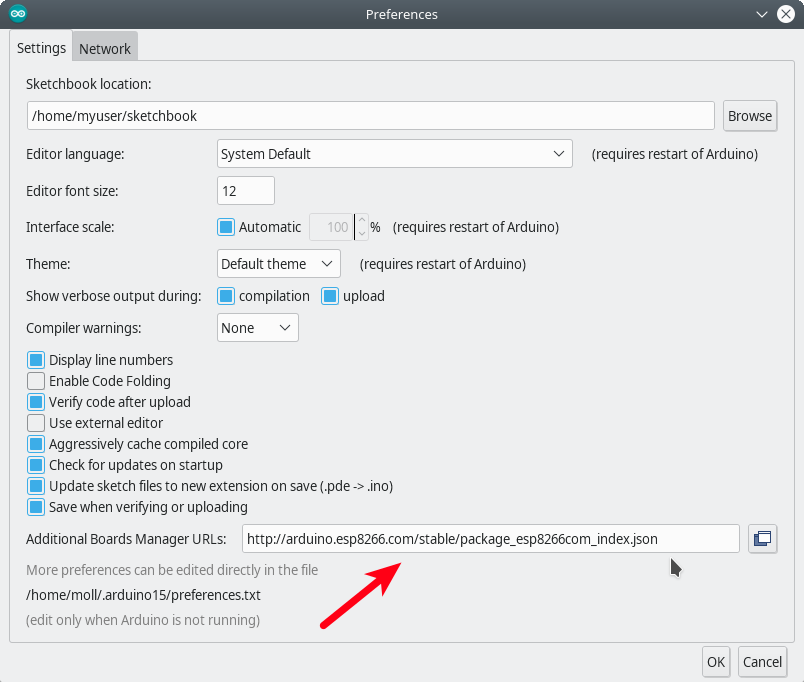Increase interface scale with up arrow
This screenshot has height=682, width=804.
(x=361, y=220)
